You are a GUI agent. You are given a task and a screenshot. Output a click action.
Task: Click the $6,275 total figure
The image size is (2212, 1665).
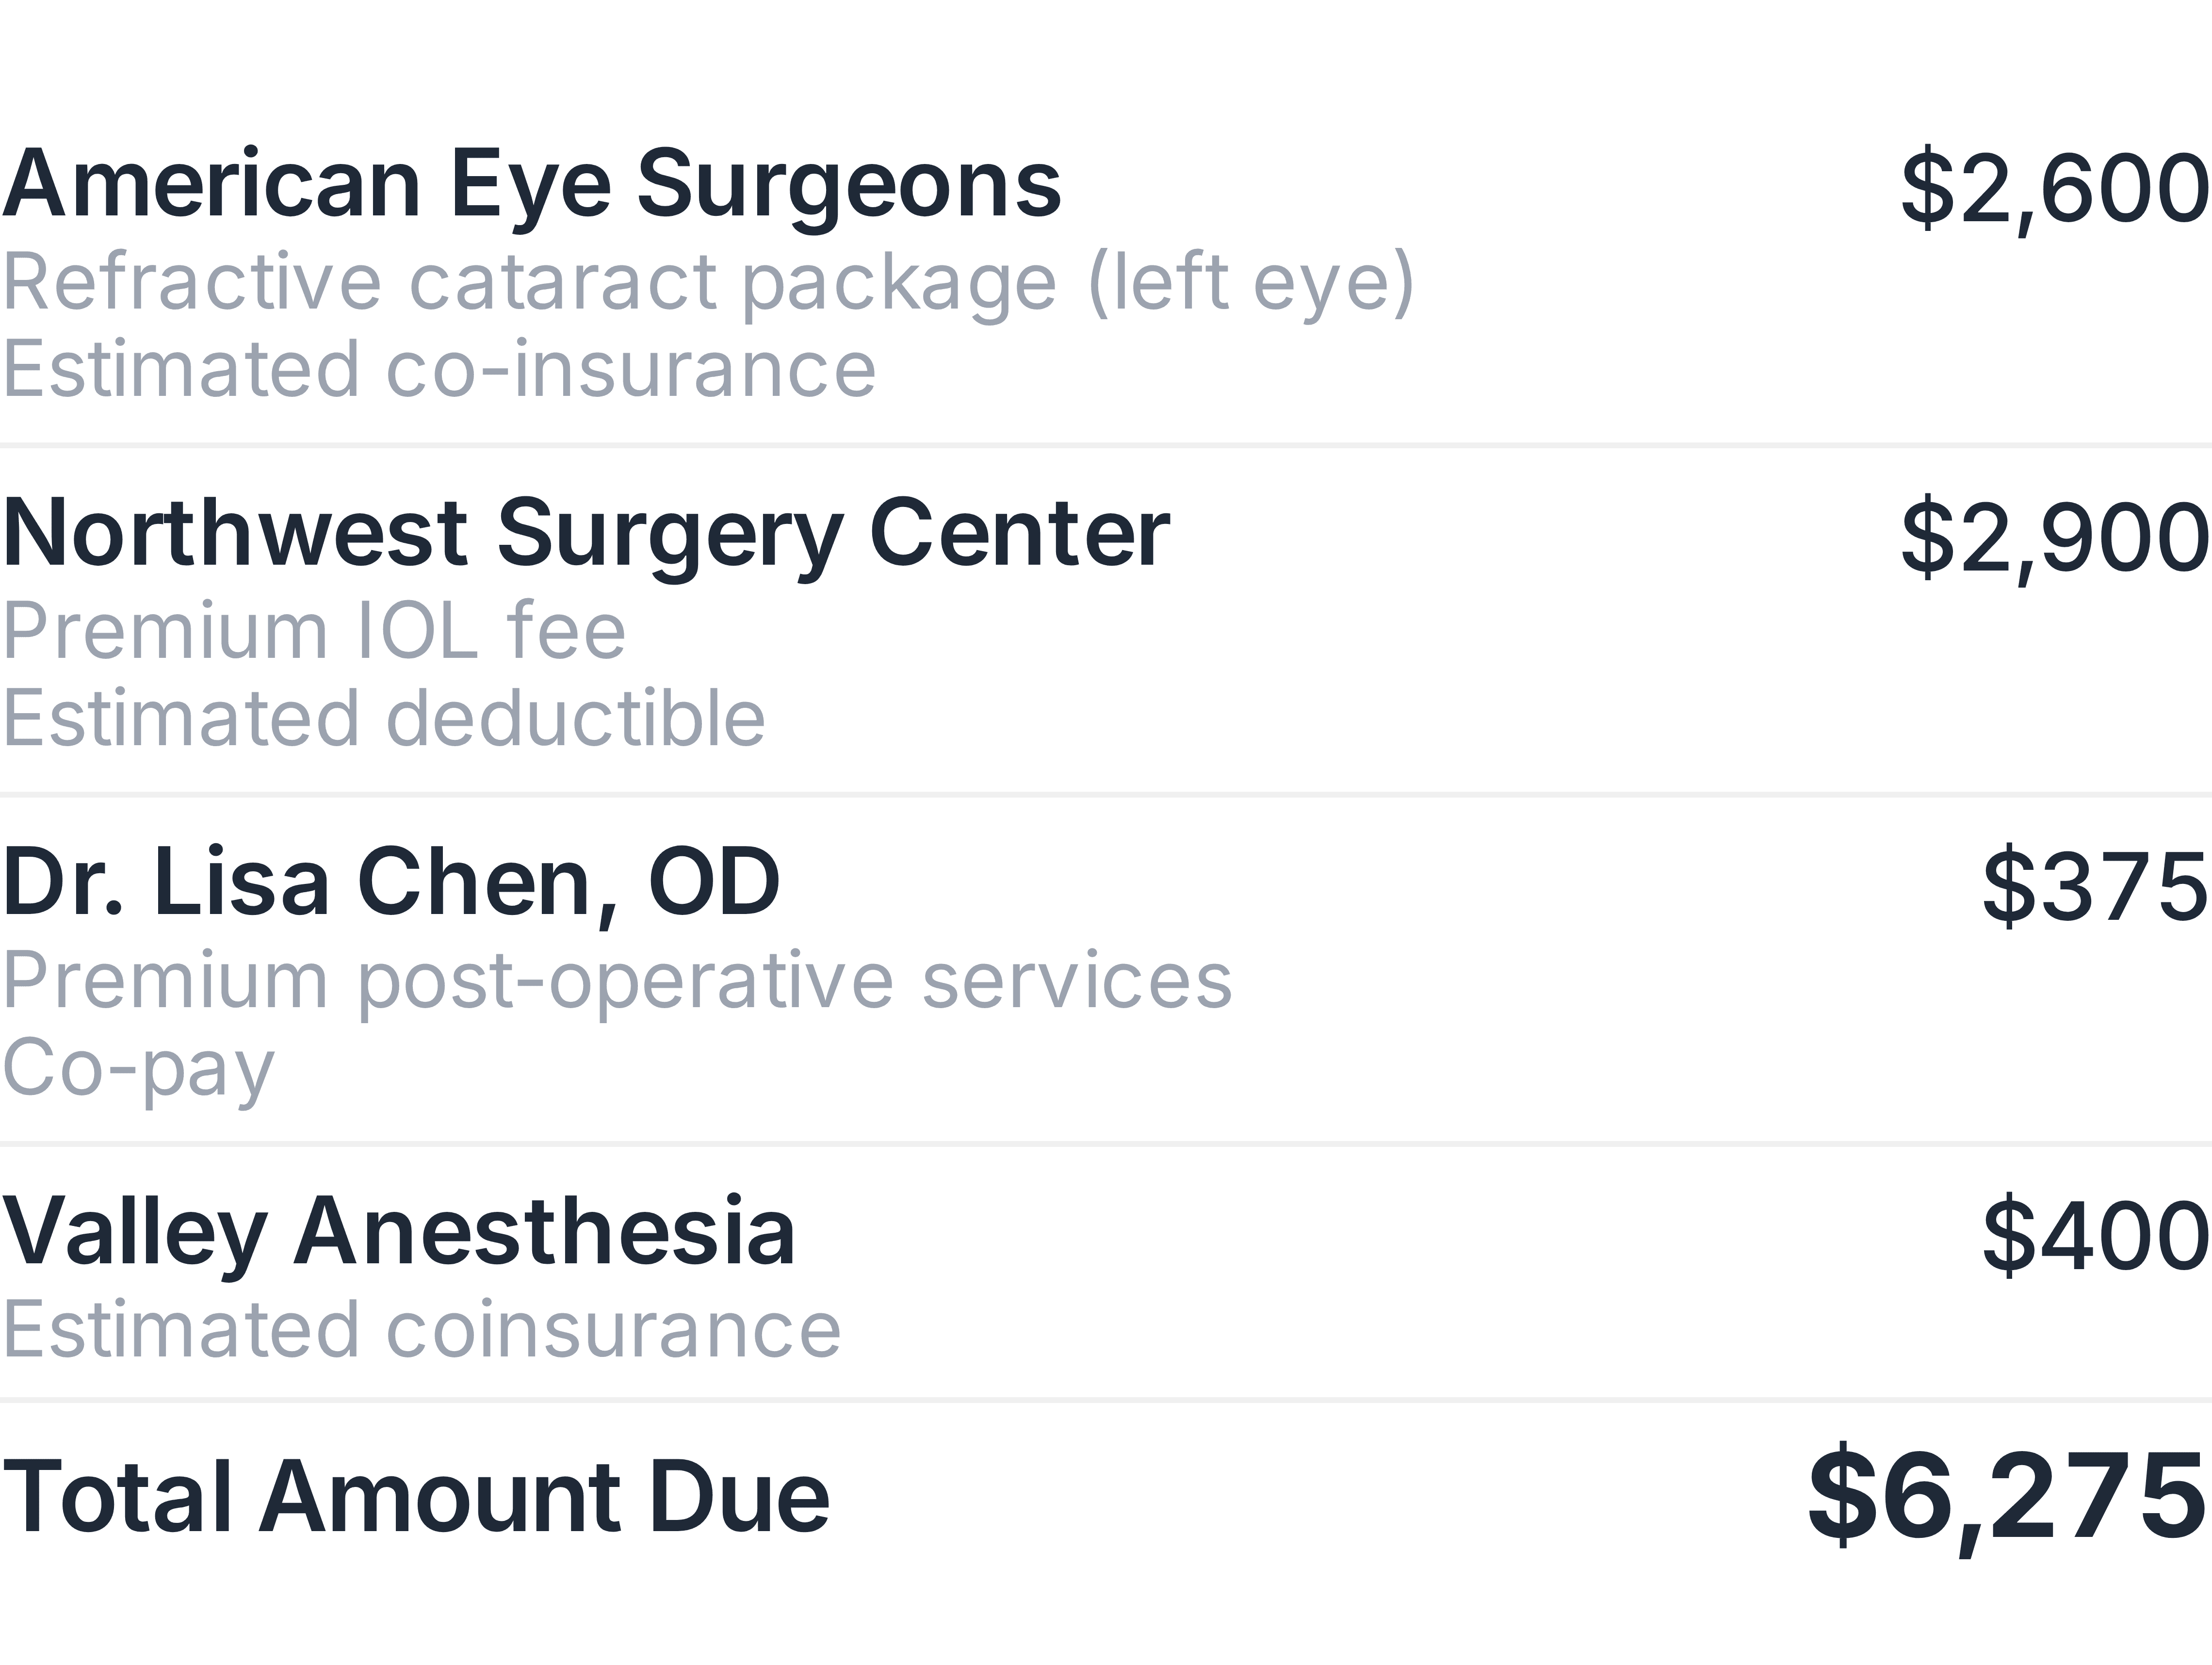(2008, 1499)
